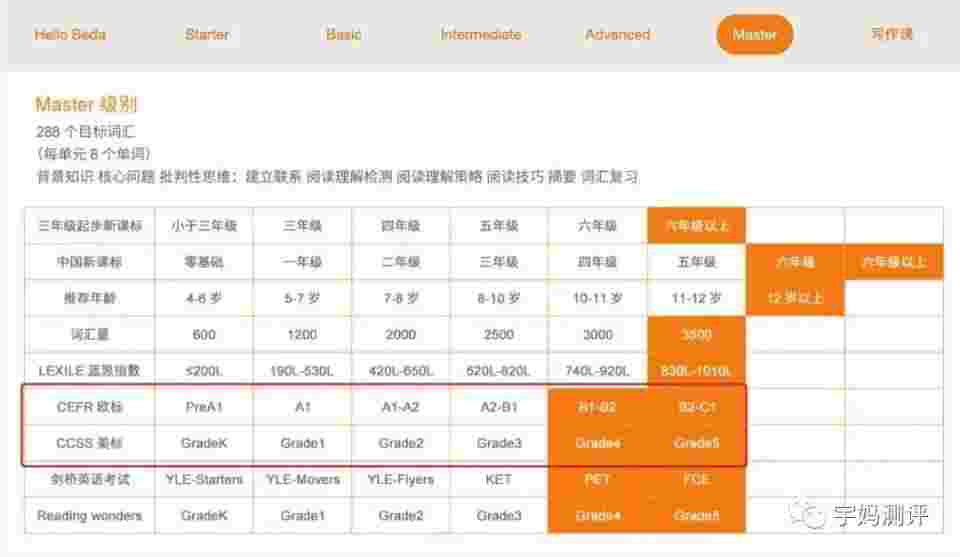960x557 pixels.
Task: Open the Hello Beda tab
Action: (x=70, y=34)
